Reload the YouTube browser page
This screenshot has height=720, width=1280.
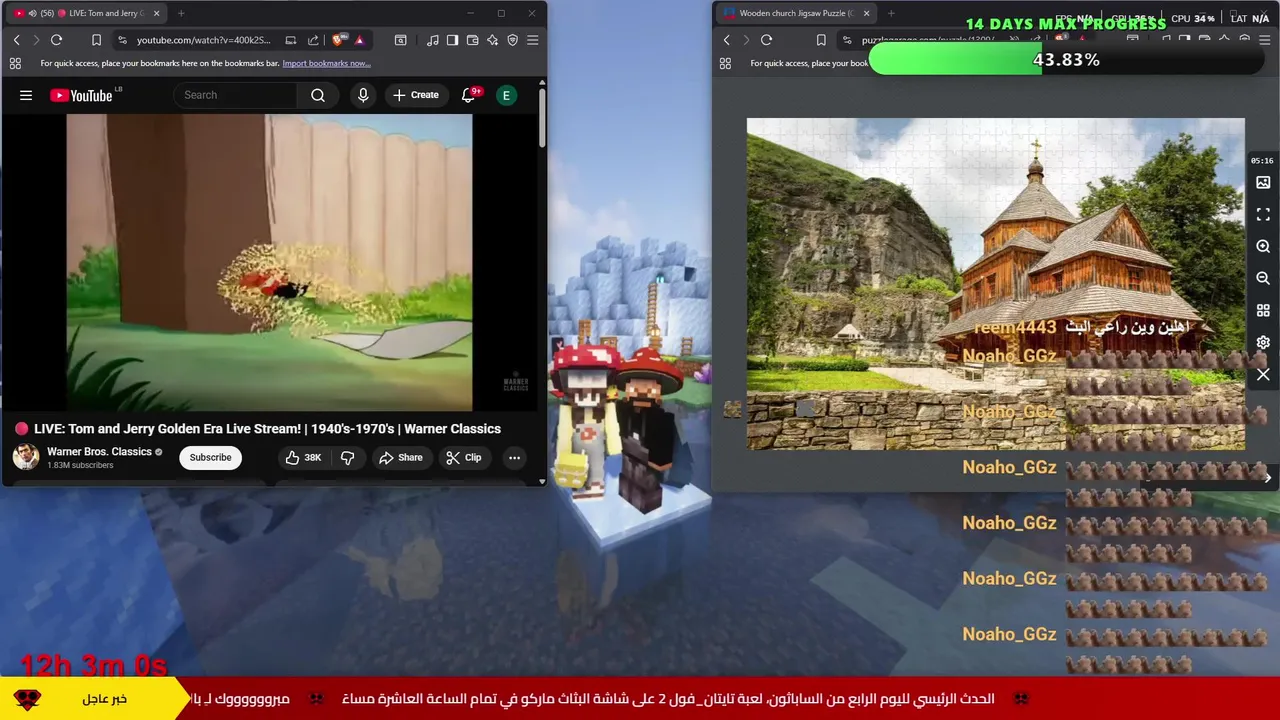click(56, 40)
